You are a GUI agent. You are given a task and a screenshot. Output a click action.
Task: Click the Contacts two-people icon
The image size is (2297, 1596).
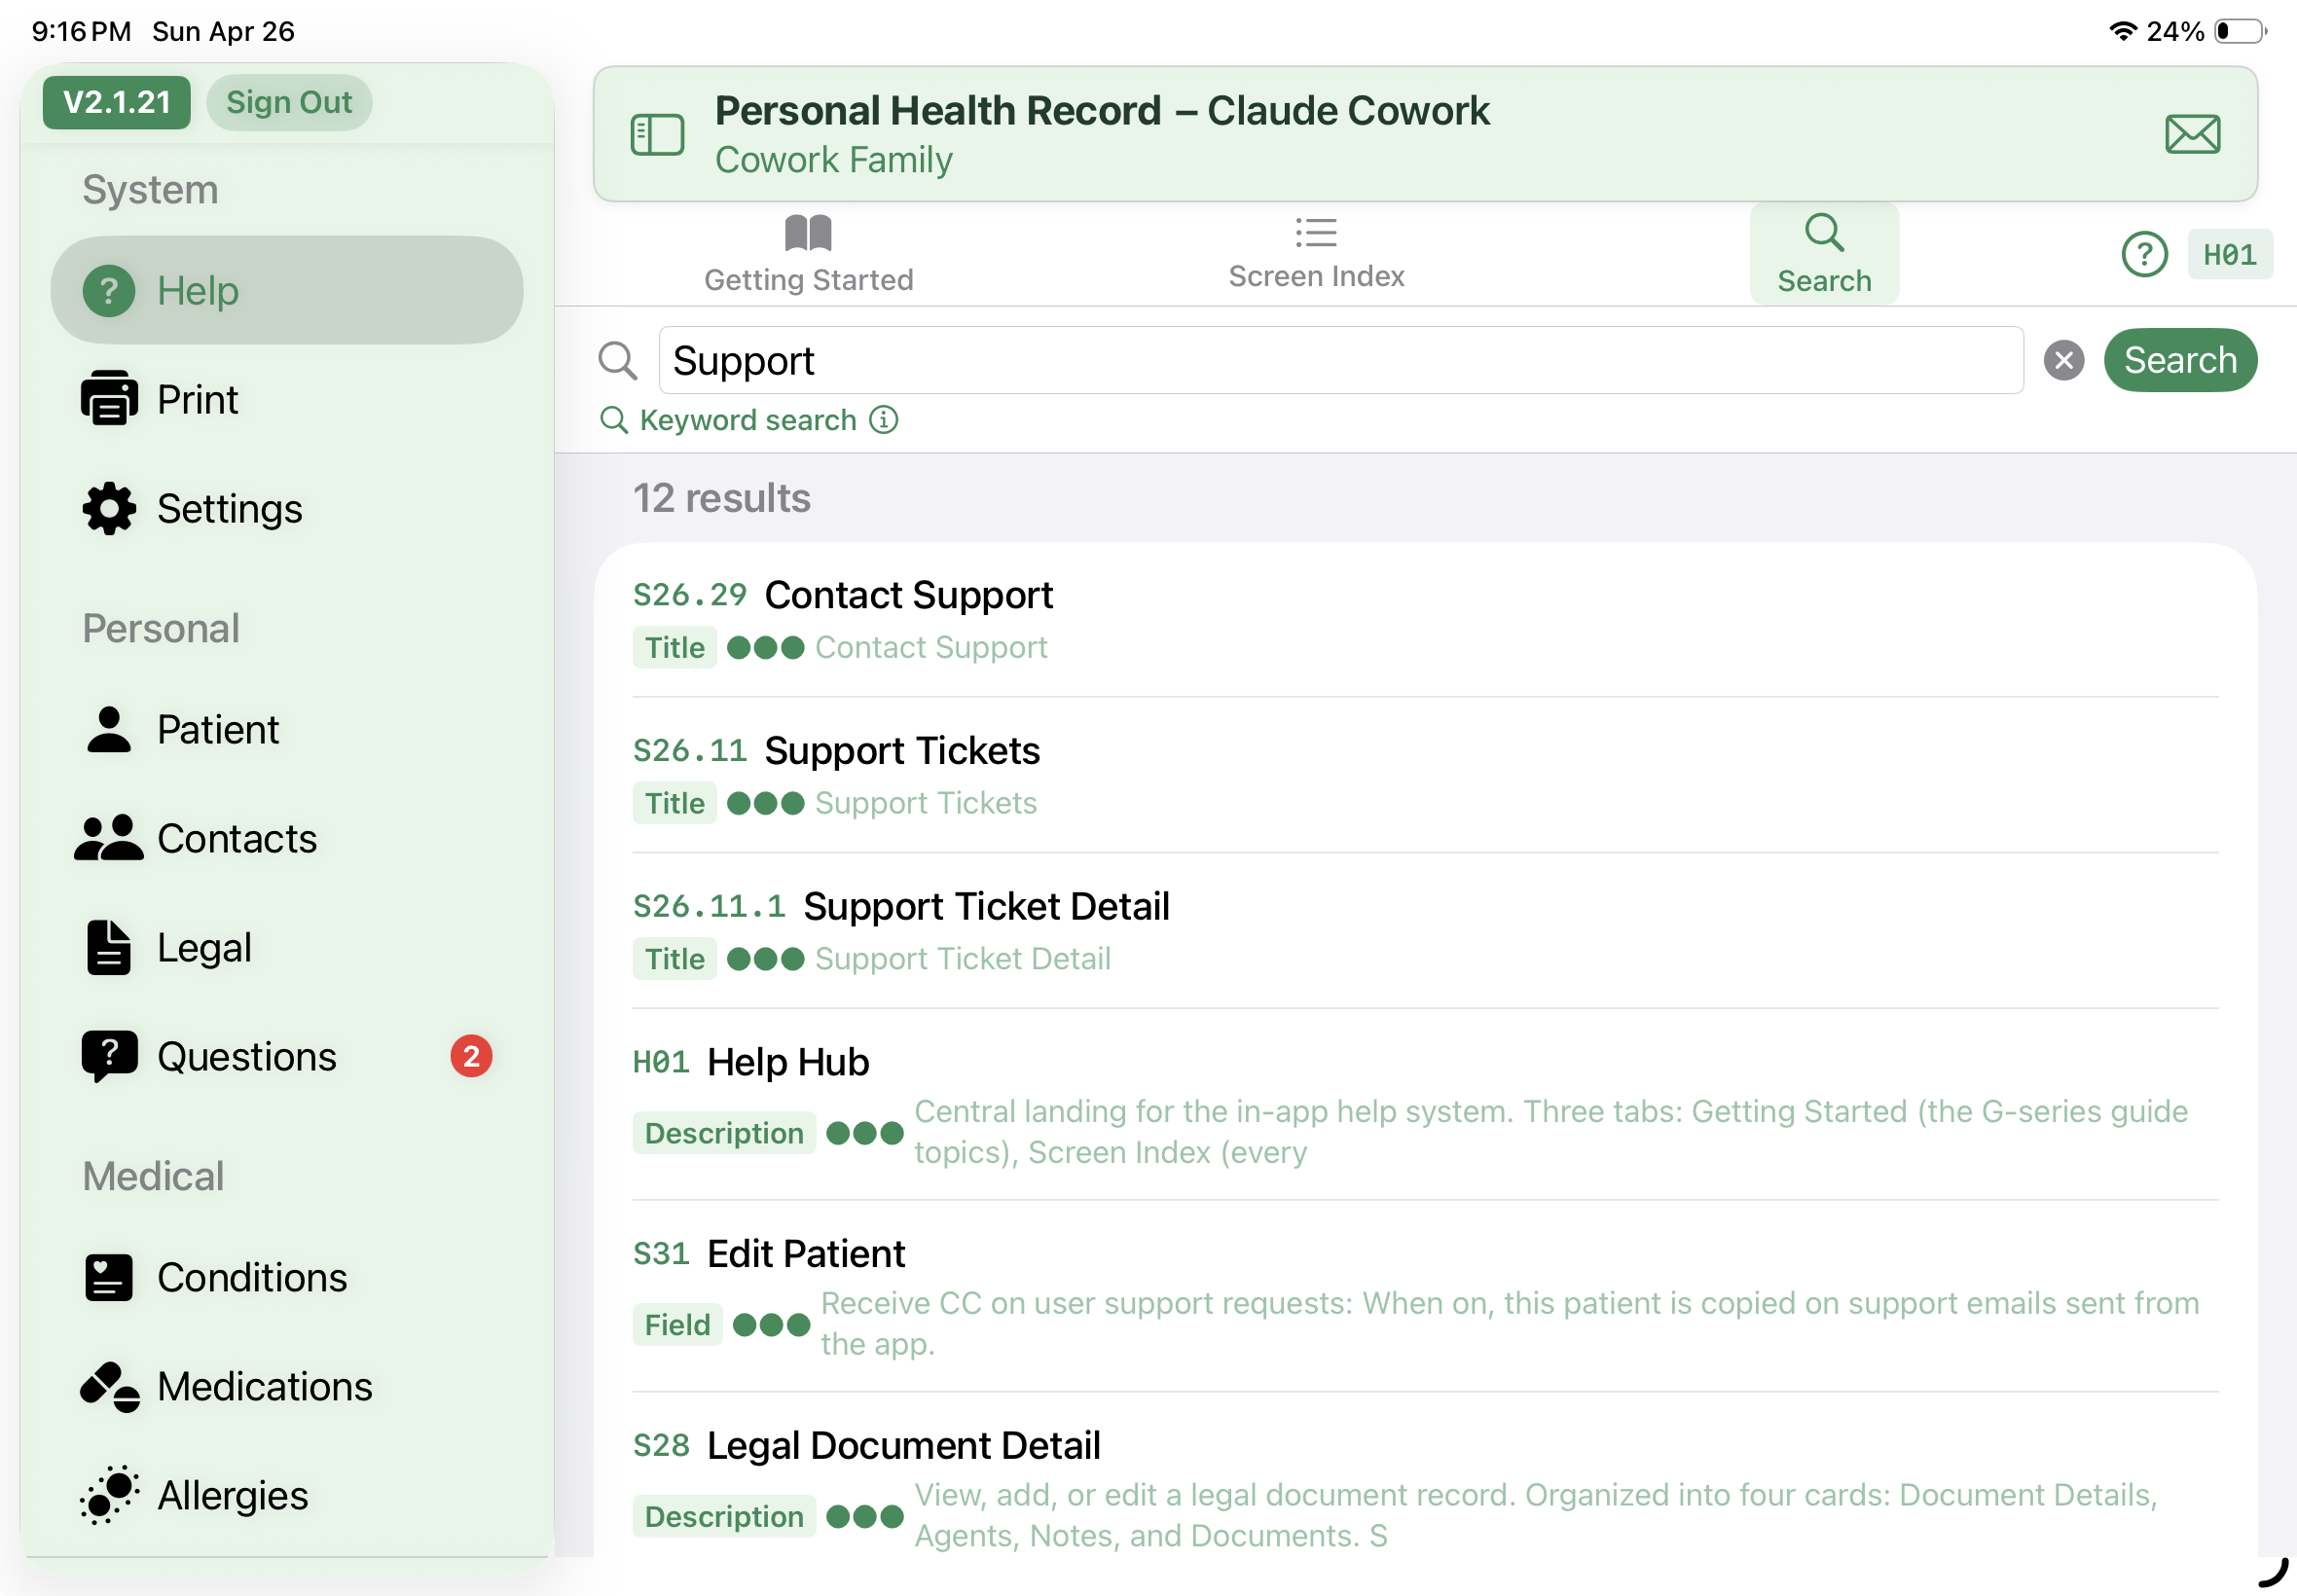(x=108, y=838)
